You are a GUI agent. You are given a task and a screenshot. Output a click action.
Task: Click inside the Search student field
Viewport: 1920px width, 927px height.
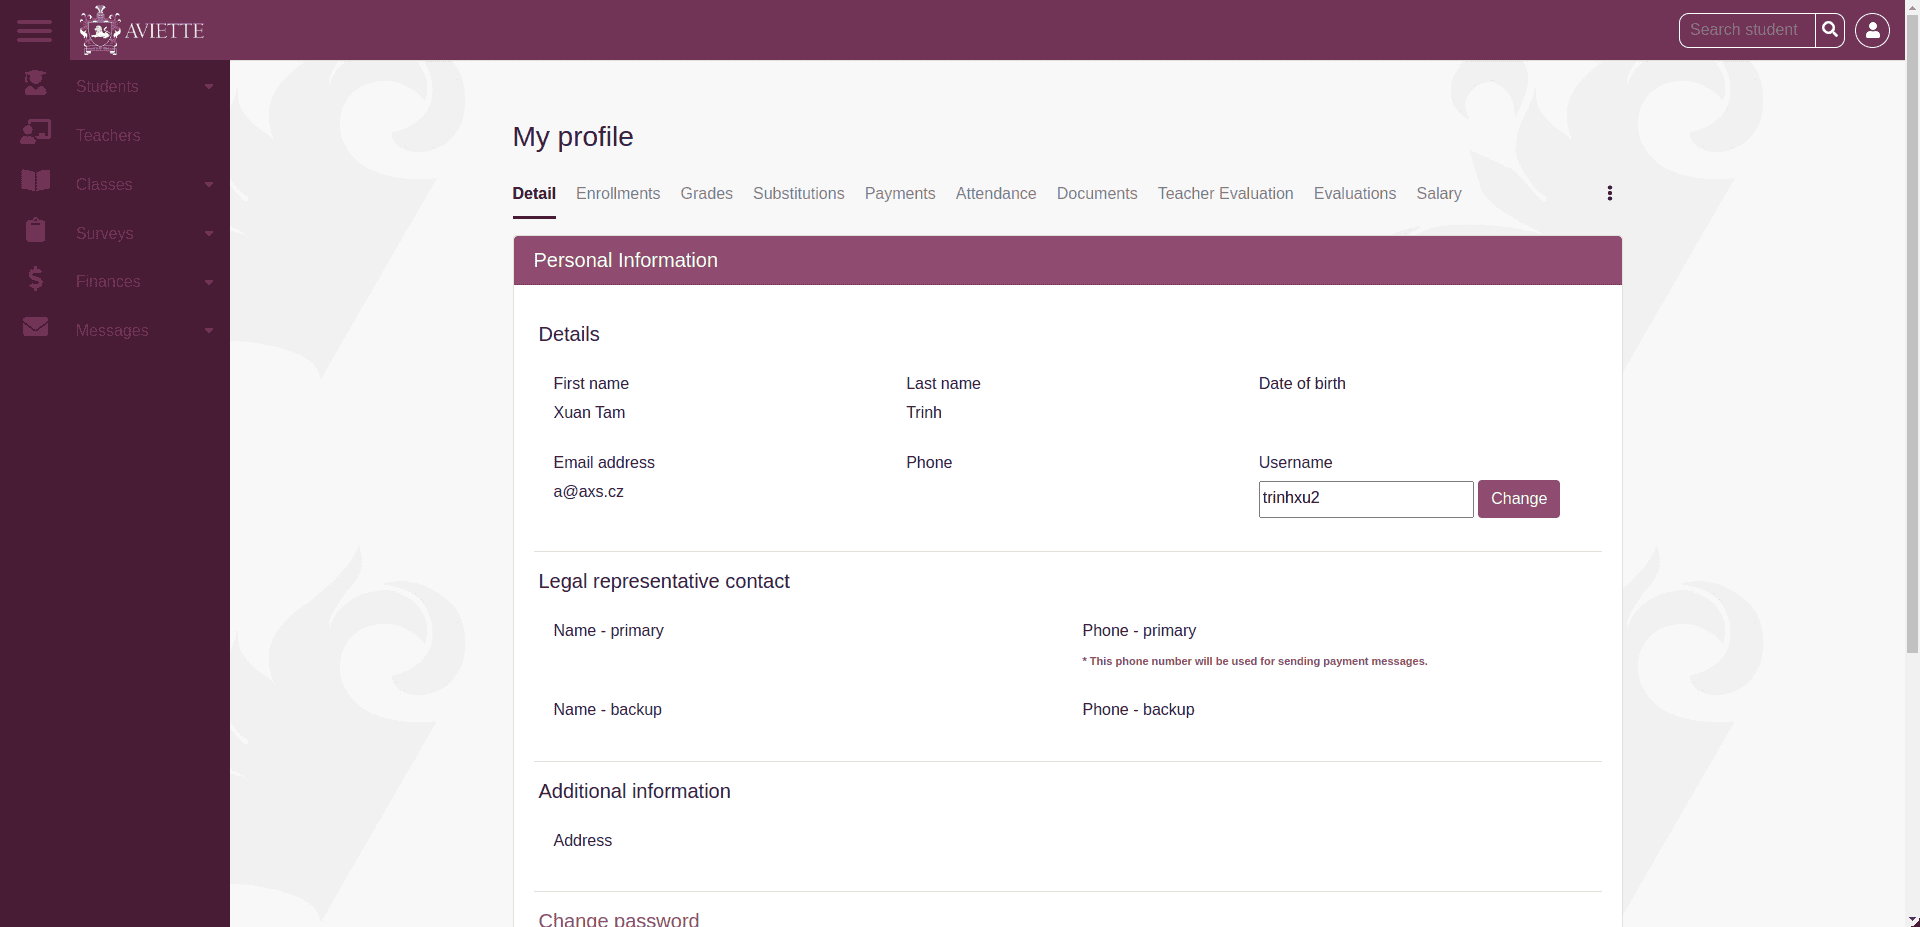(x=1745, y=30)
